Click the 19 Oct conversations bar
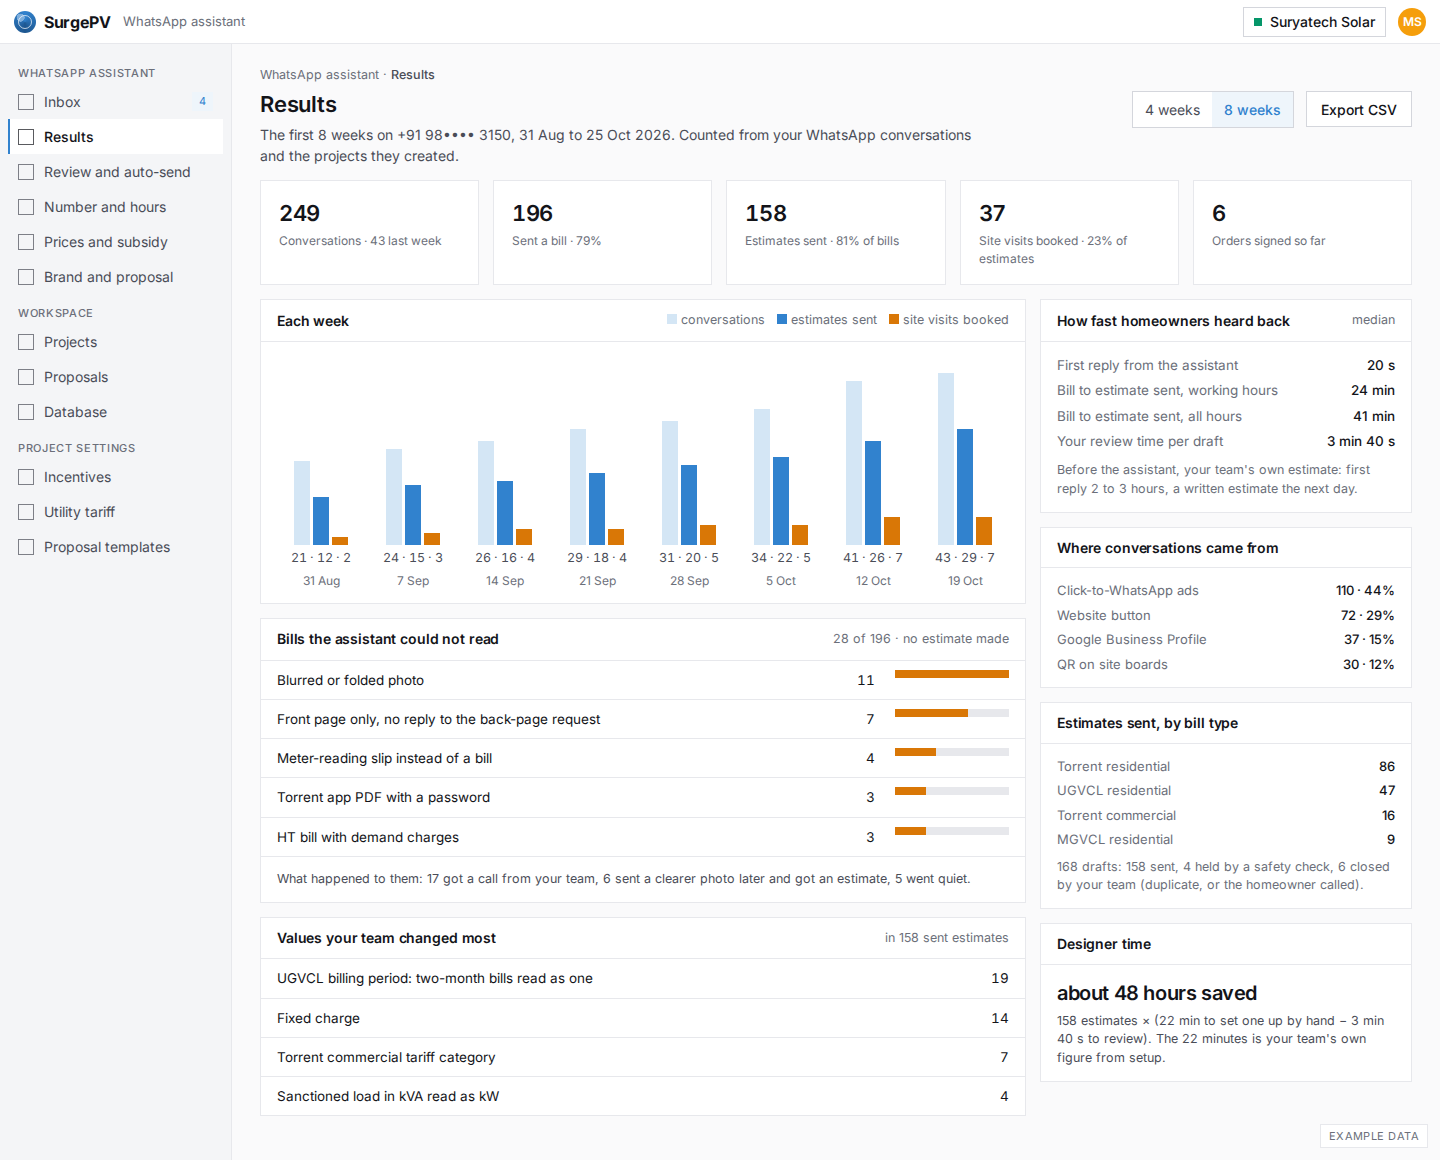Viewport: 1440px width, 1160px height. [x=946, y=459]
